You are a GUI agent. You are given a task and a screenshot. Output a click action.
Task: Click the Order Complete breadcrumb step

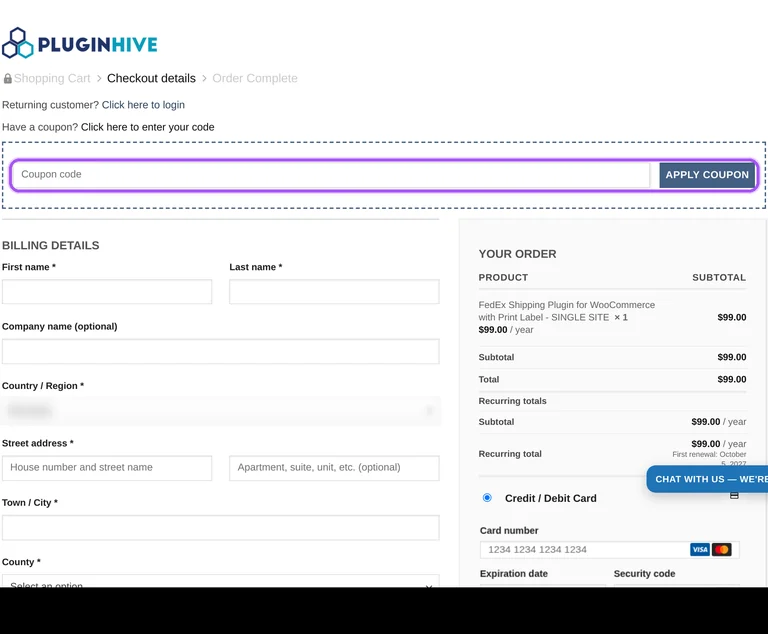[255, 78]
